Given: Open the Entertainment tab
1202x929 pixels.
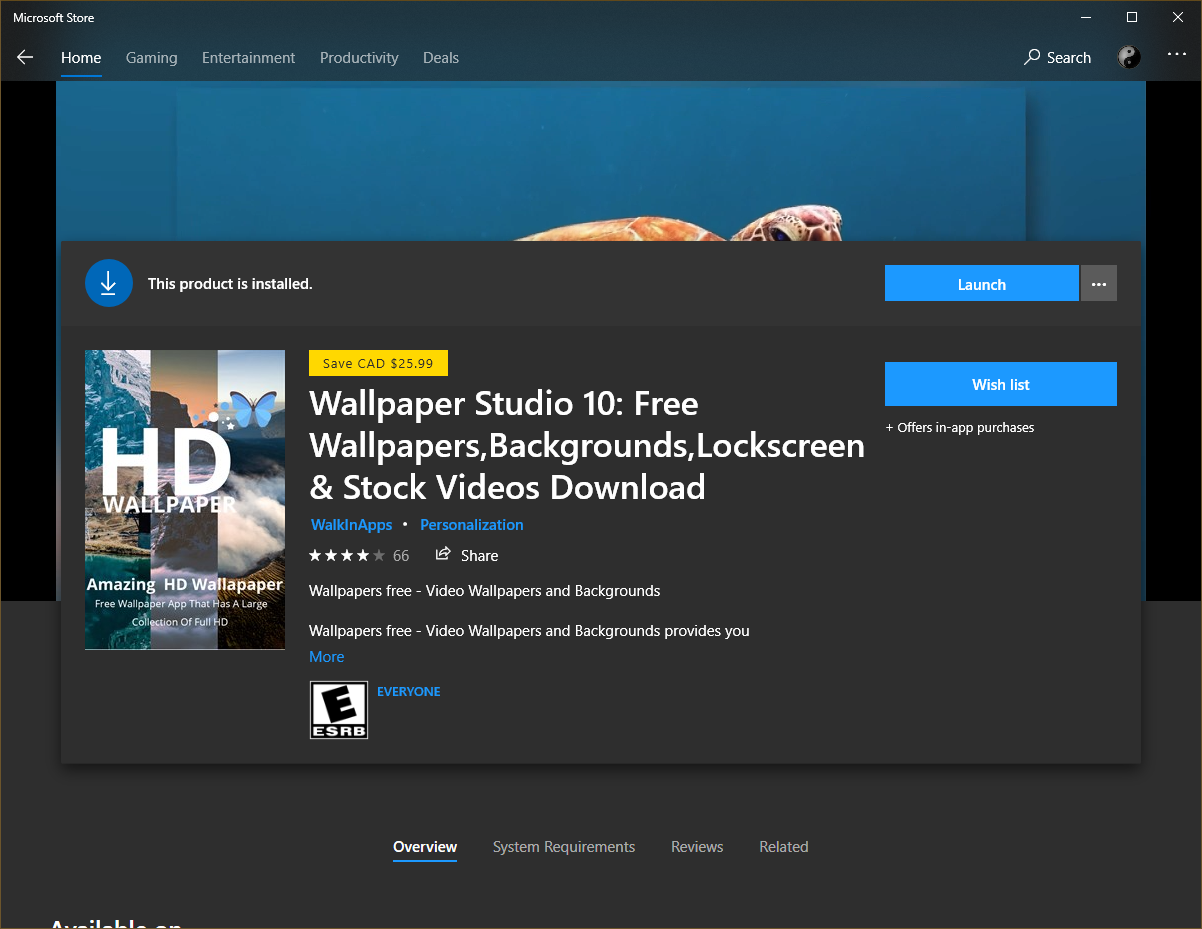Looking at the screenshot, I should 249,58.
